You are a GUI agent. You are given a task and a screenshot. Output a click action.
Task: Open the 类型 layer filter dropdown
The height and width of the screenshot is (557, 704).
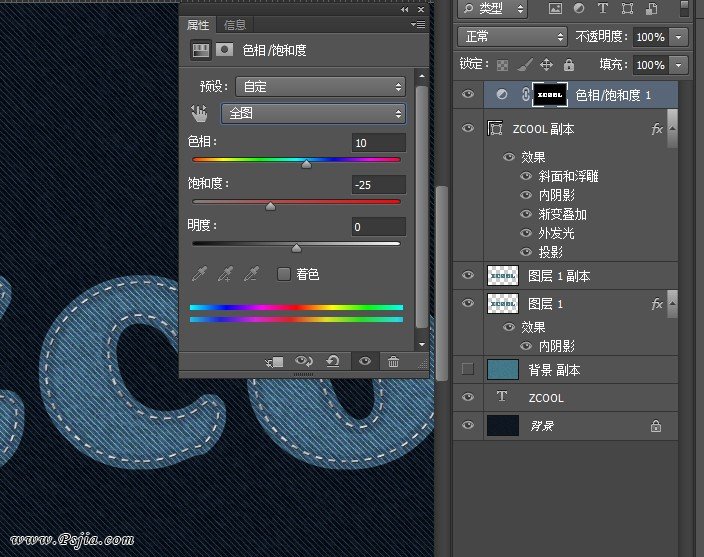493,9
